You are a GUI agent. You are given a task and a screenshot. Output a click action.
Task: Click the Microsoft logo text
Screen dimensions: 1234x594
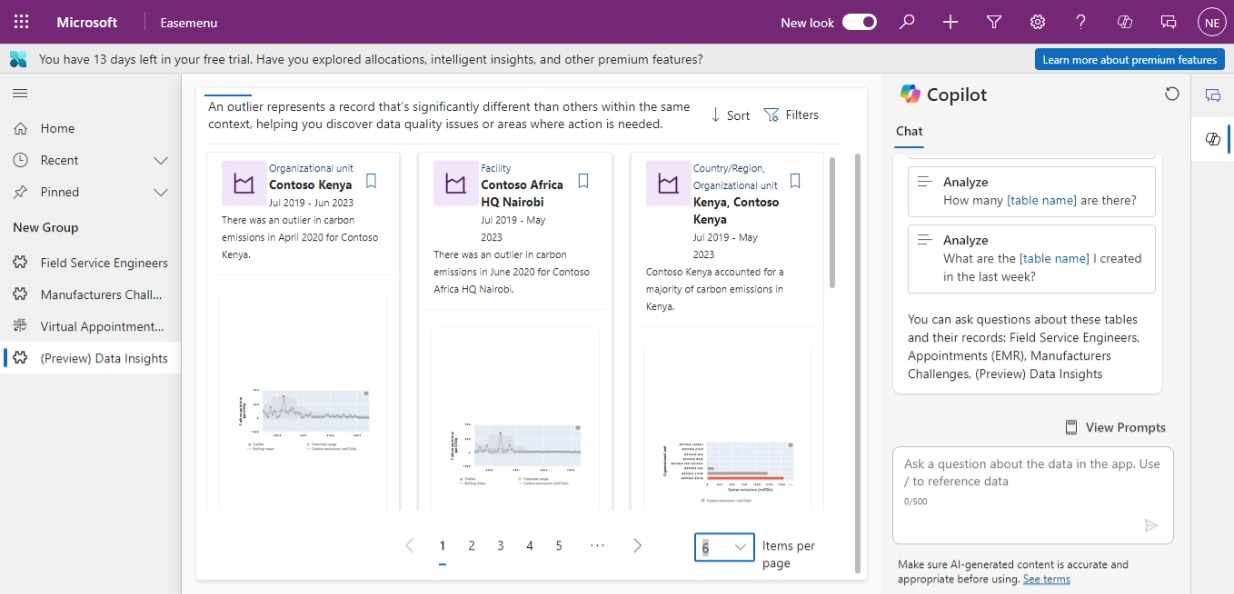(x=87, y=22)
